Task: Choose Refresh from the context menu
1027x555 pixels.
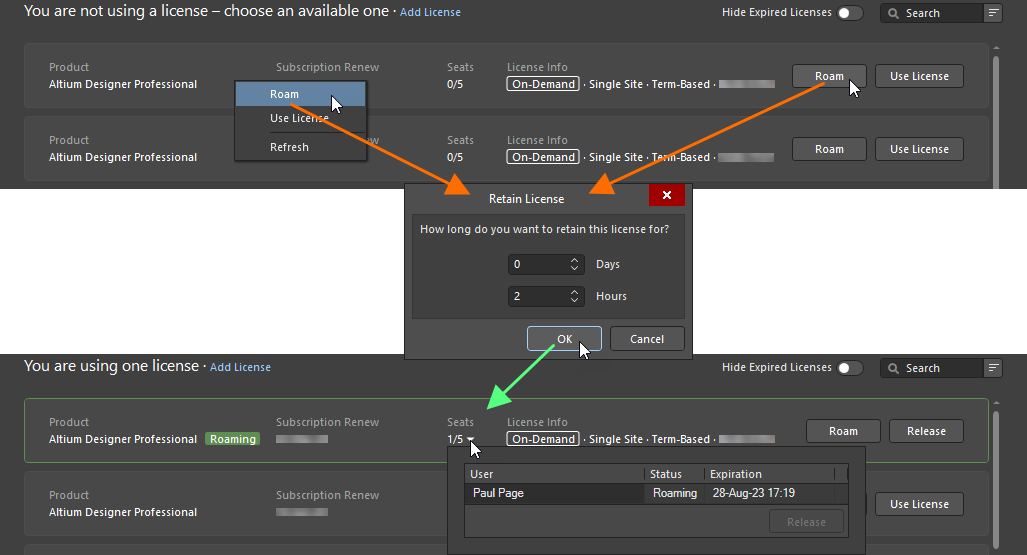Action: coord(300,147)
